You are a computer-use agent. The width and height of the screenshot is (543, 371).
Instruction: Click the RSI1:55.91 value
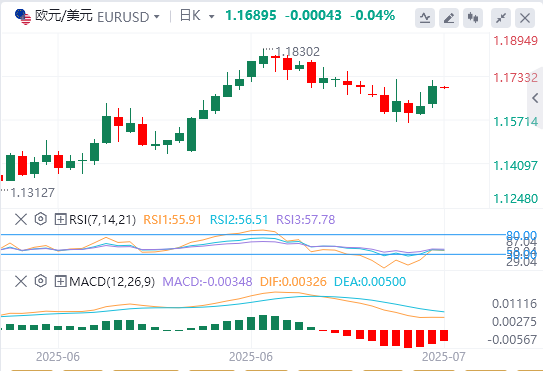click(x=172, y=220)
